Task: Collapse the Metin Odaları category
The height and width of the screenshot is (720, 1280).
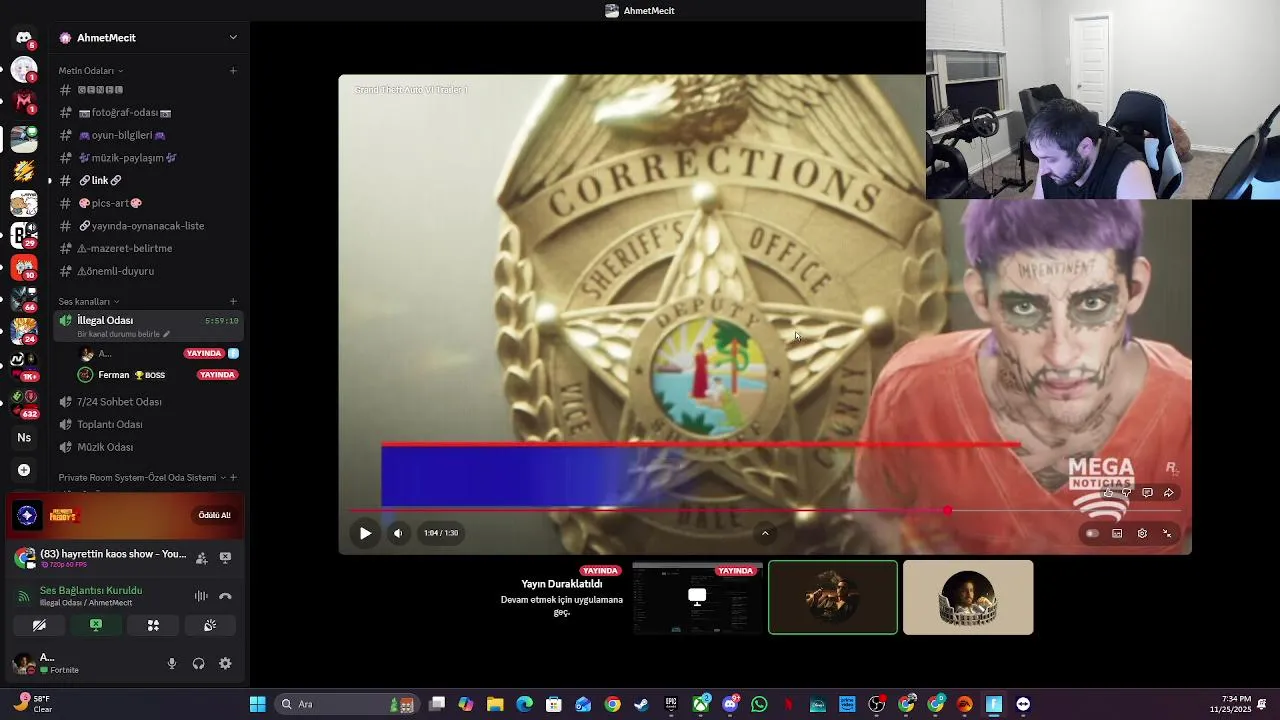Action: coord(90,71)
